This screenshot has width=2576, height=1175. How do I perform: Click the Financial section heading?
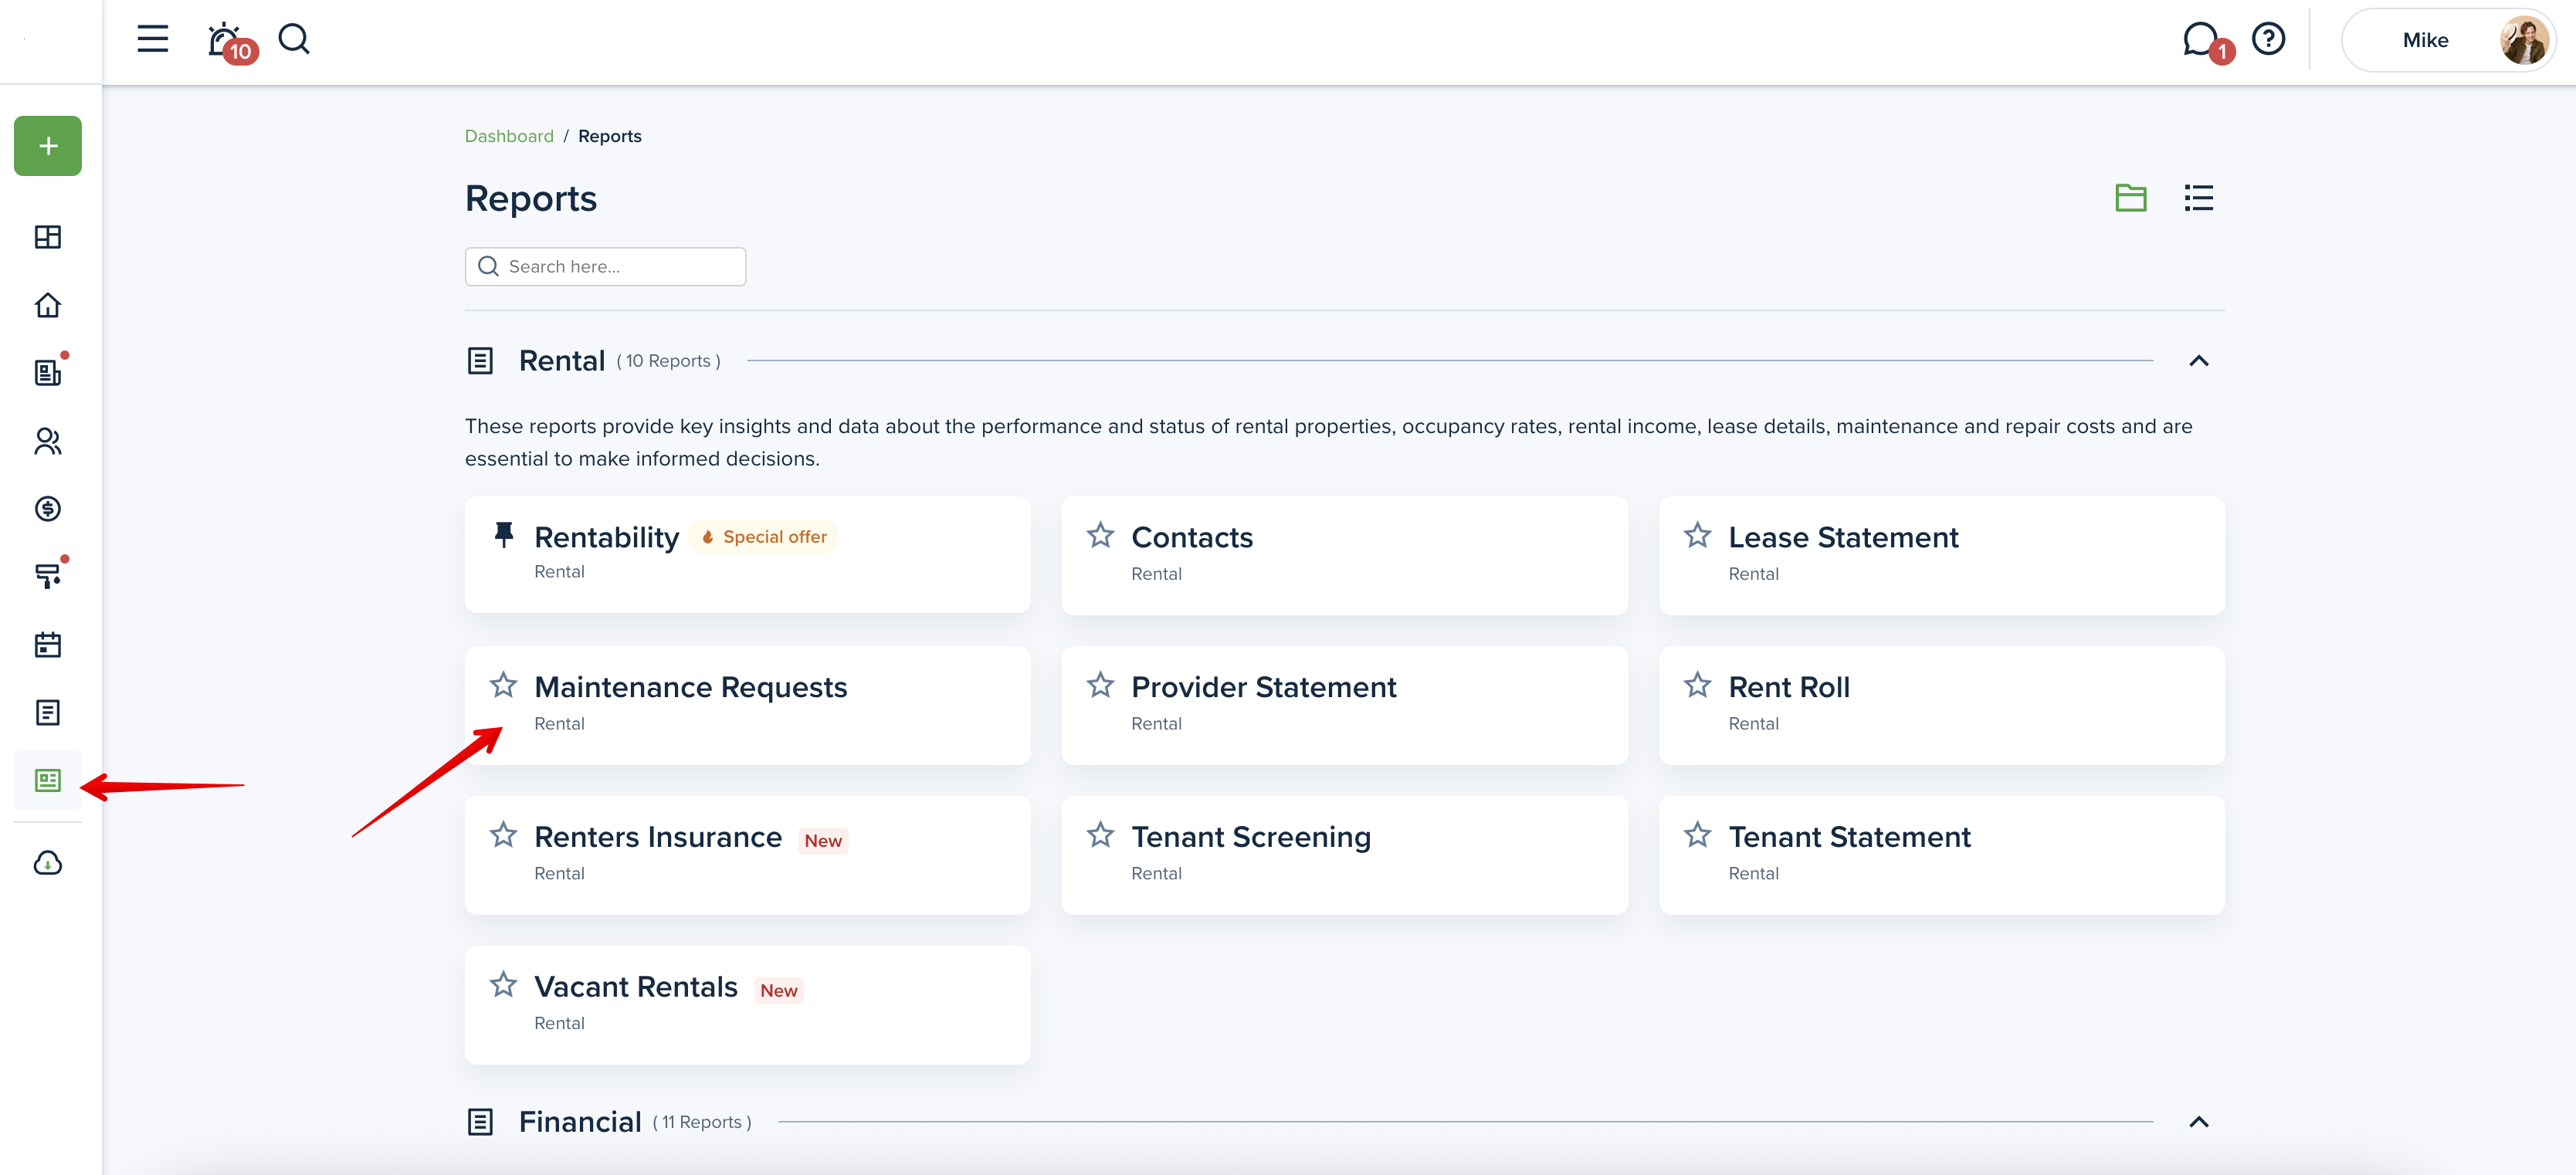(580, 1122)
